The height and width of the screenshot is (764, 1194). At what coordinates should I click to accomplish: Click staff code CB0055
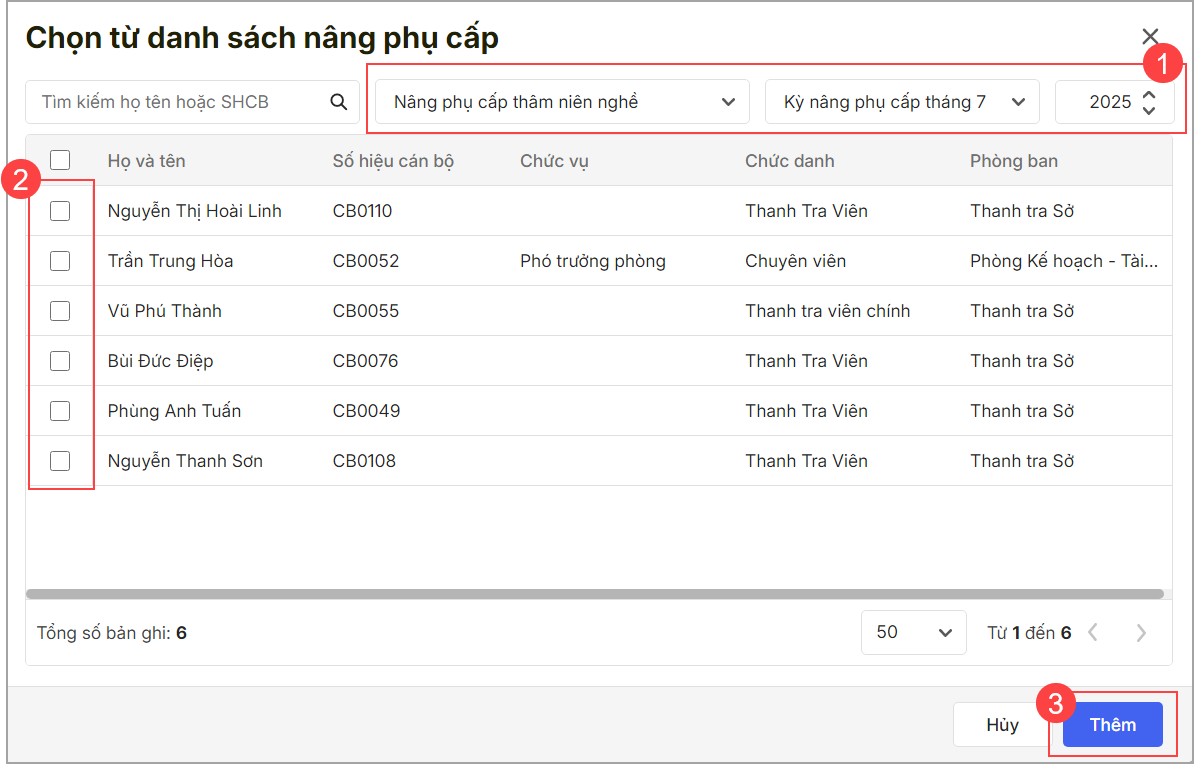(x=366, y=311)
